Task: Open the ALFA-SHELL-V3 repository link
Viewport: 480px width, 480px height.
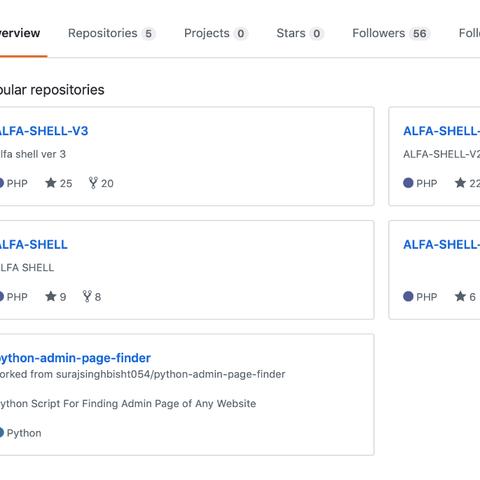Action: 44,131
